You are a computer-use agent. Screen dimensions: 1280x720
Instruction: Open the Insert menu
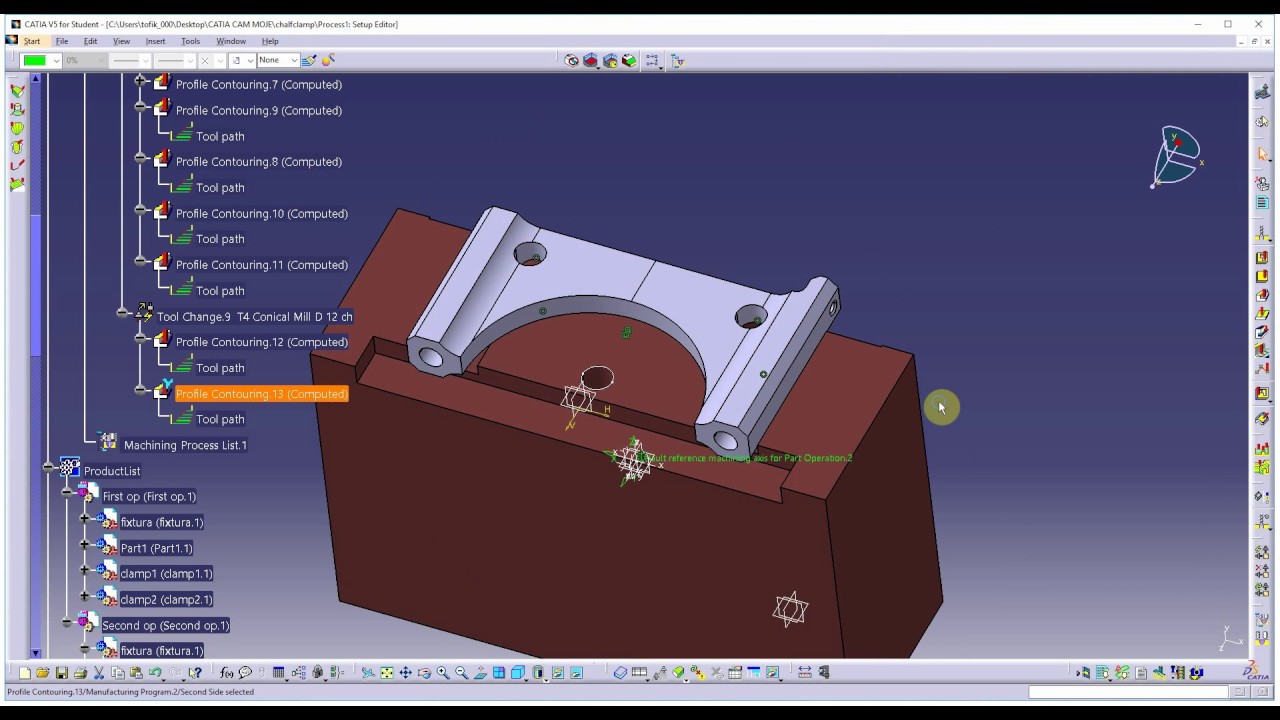[155, 41]
